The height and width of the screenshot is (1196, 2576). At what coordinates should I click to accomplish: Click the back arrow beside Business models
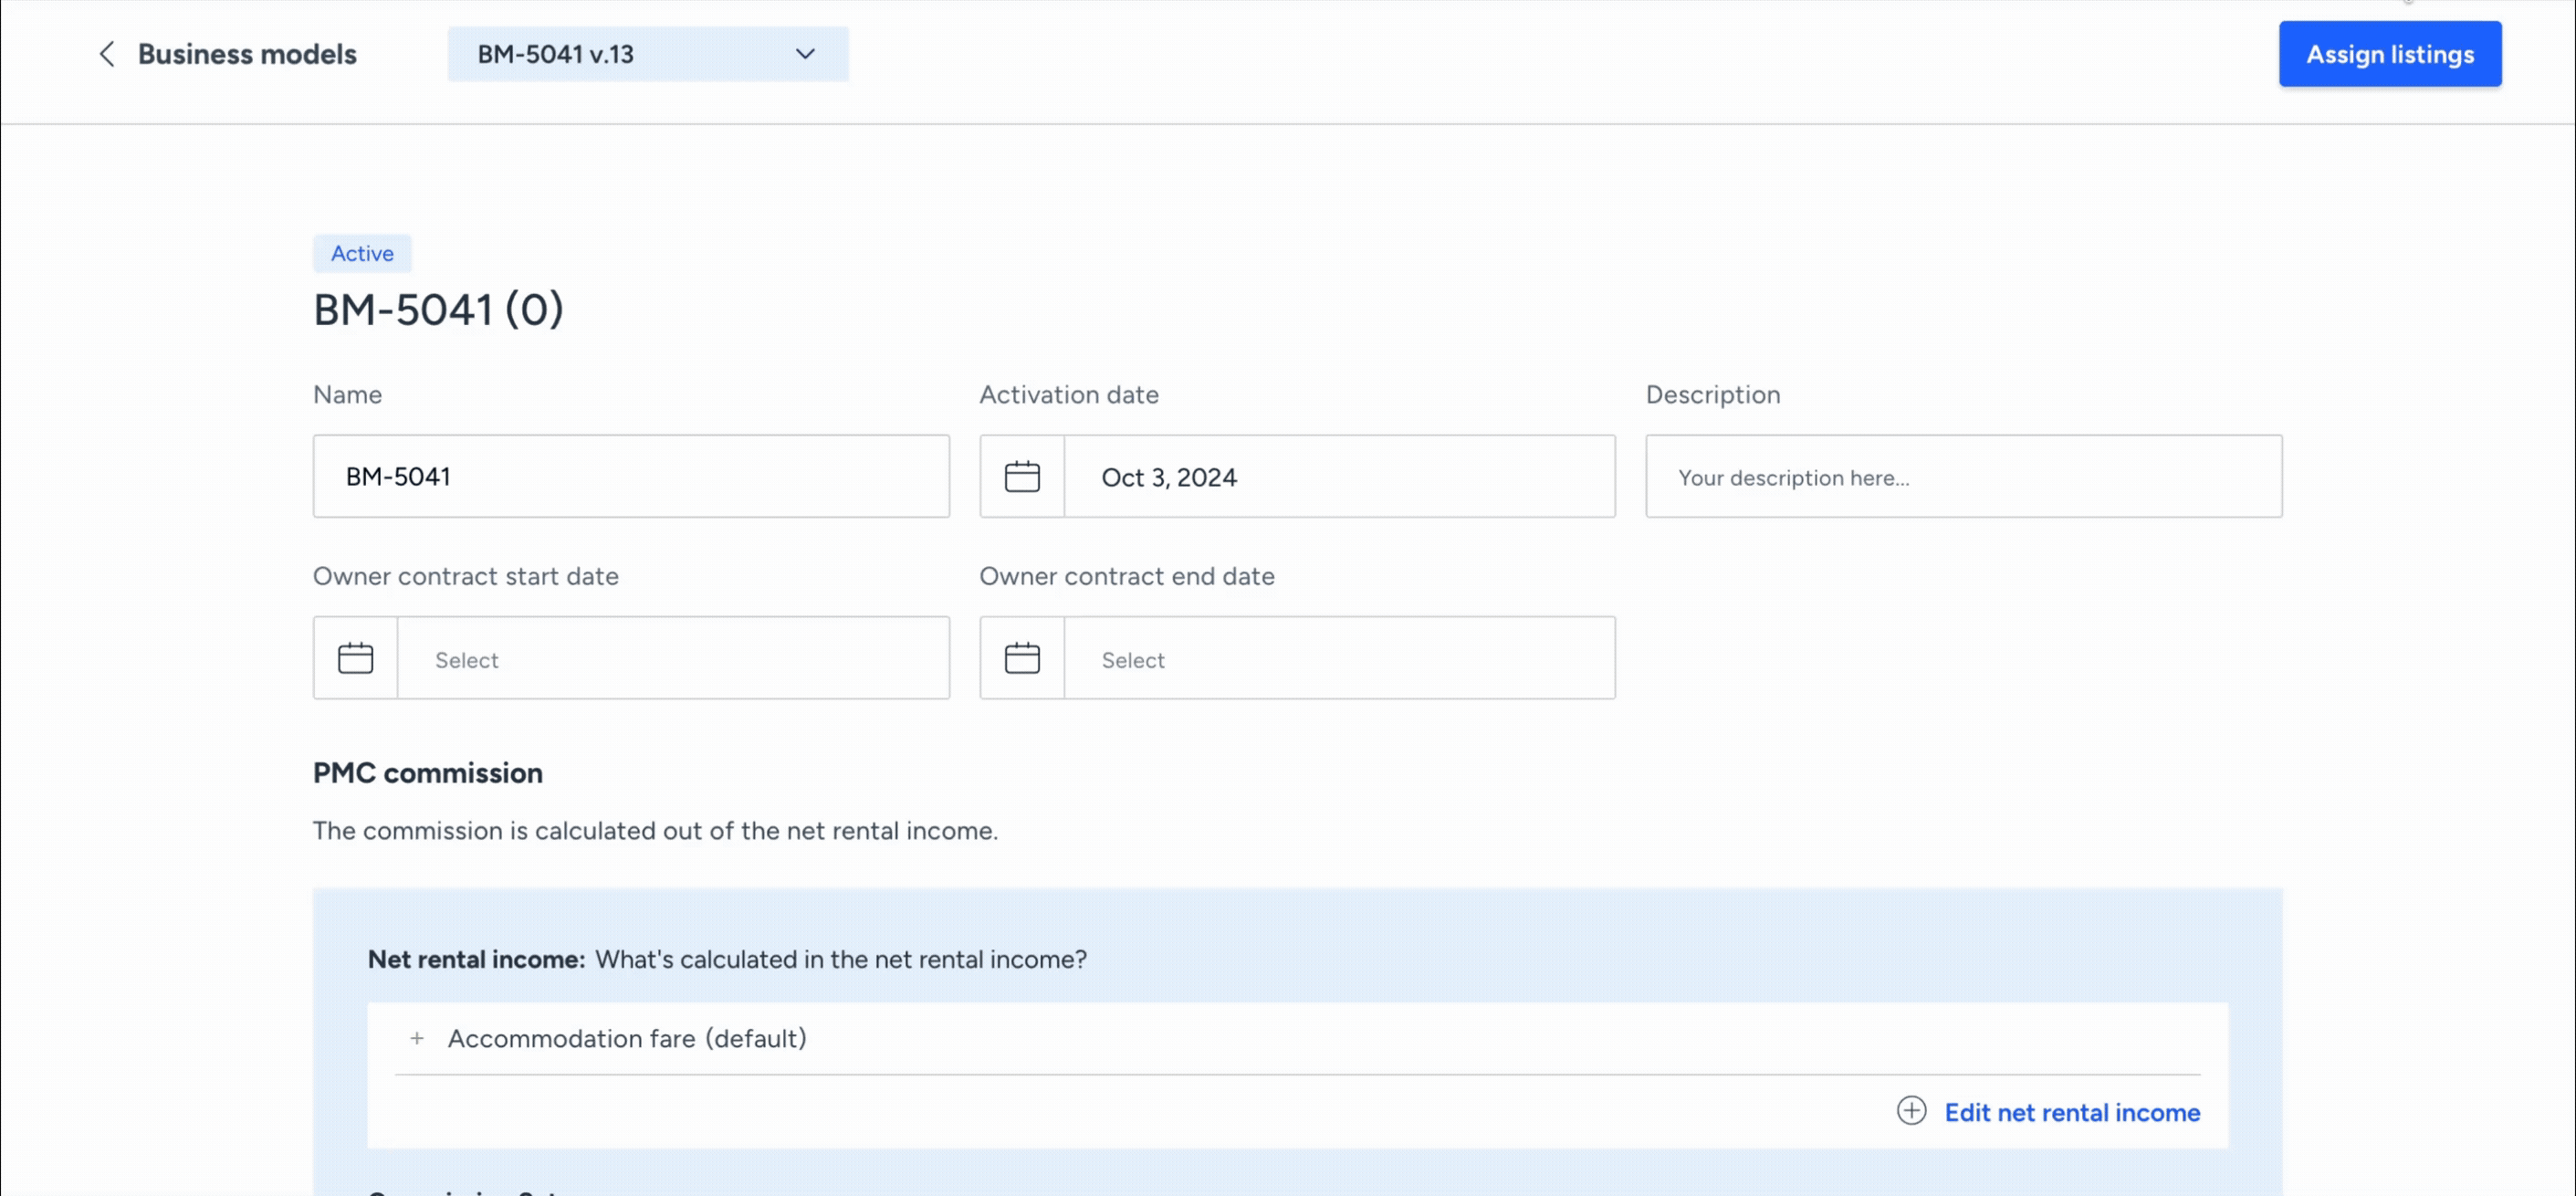[107, 54]
